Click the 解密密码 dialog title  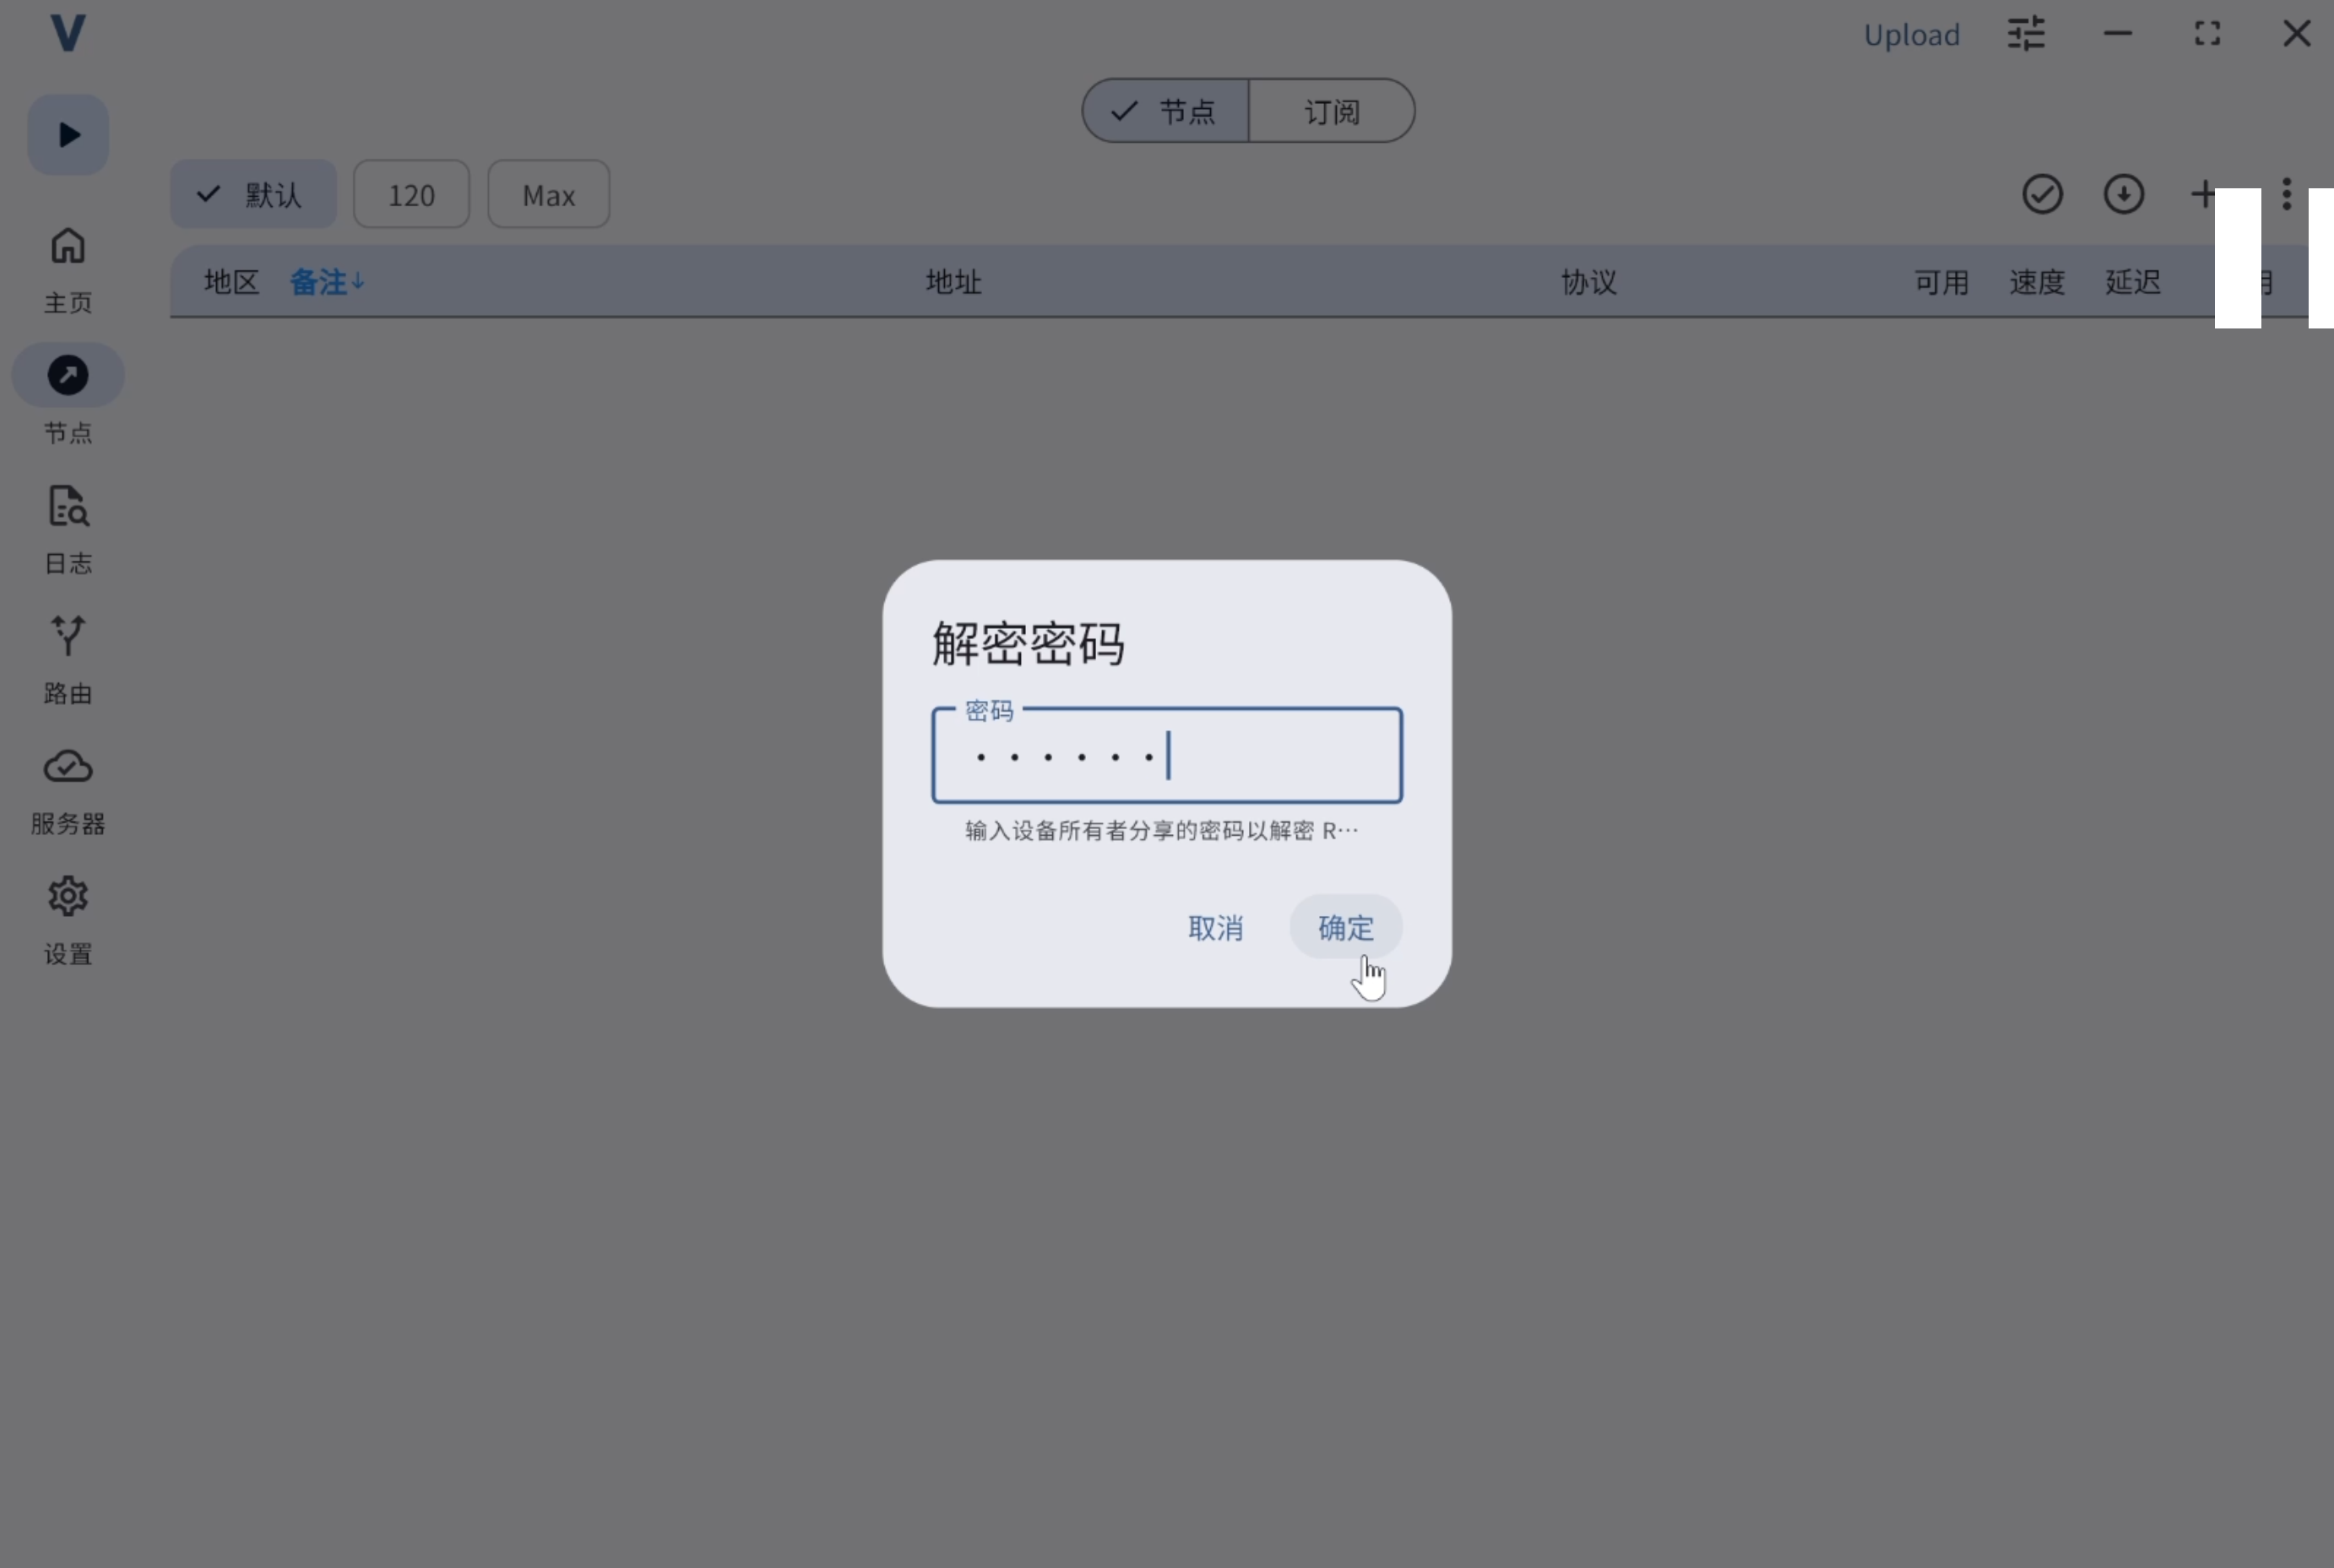(x=1028, y=643)
